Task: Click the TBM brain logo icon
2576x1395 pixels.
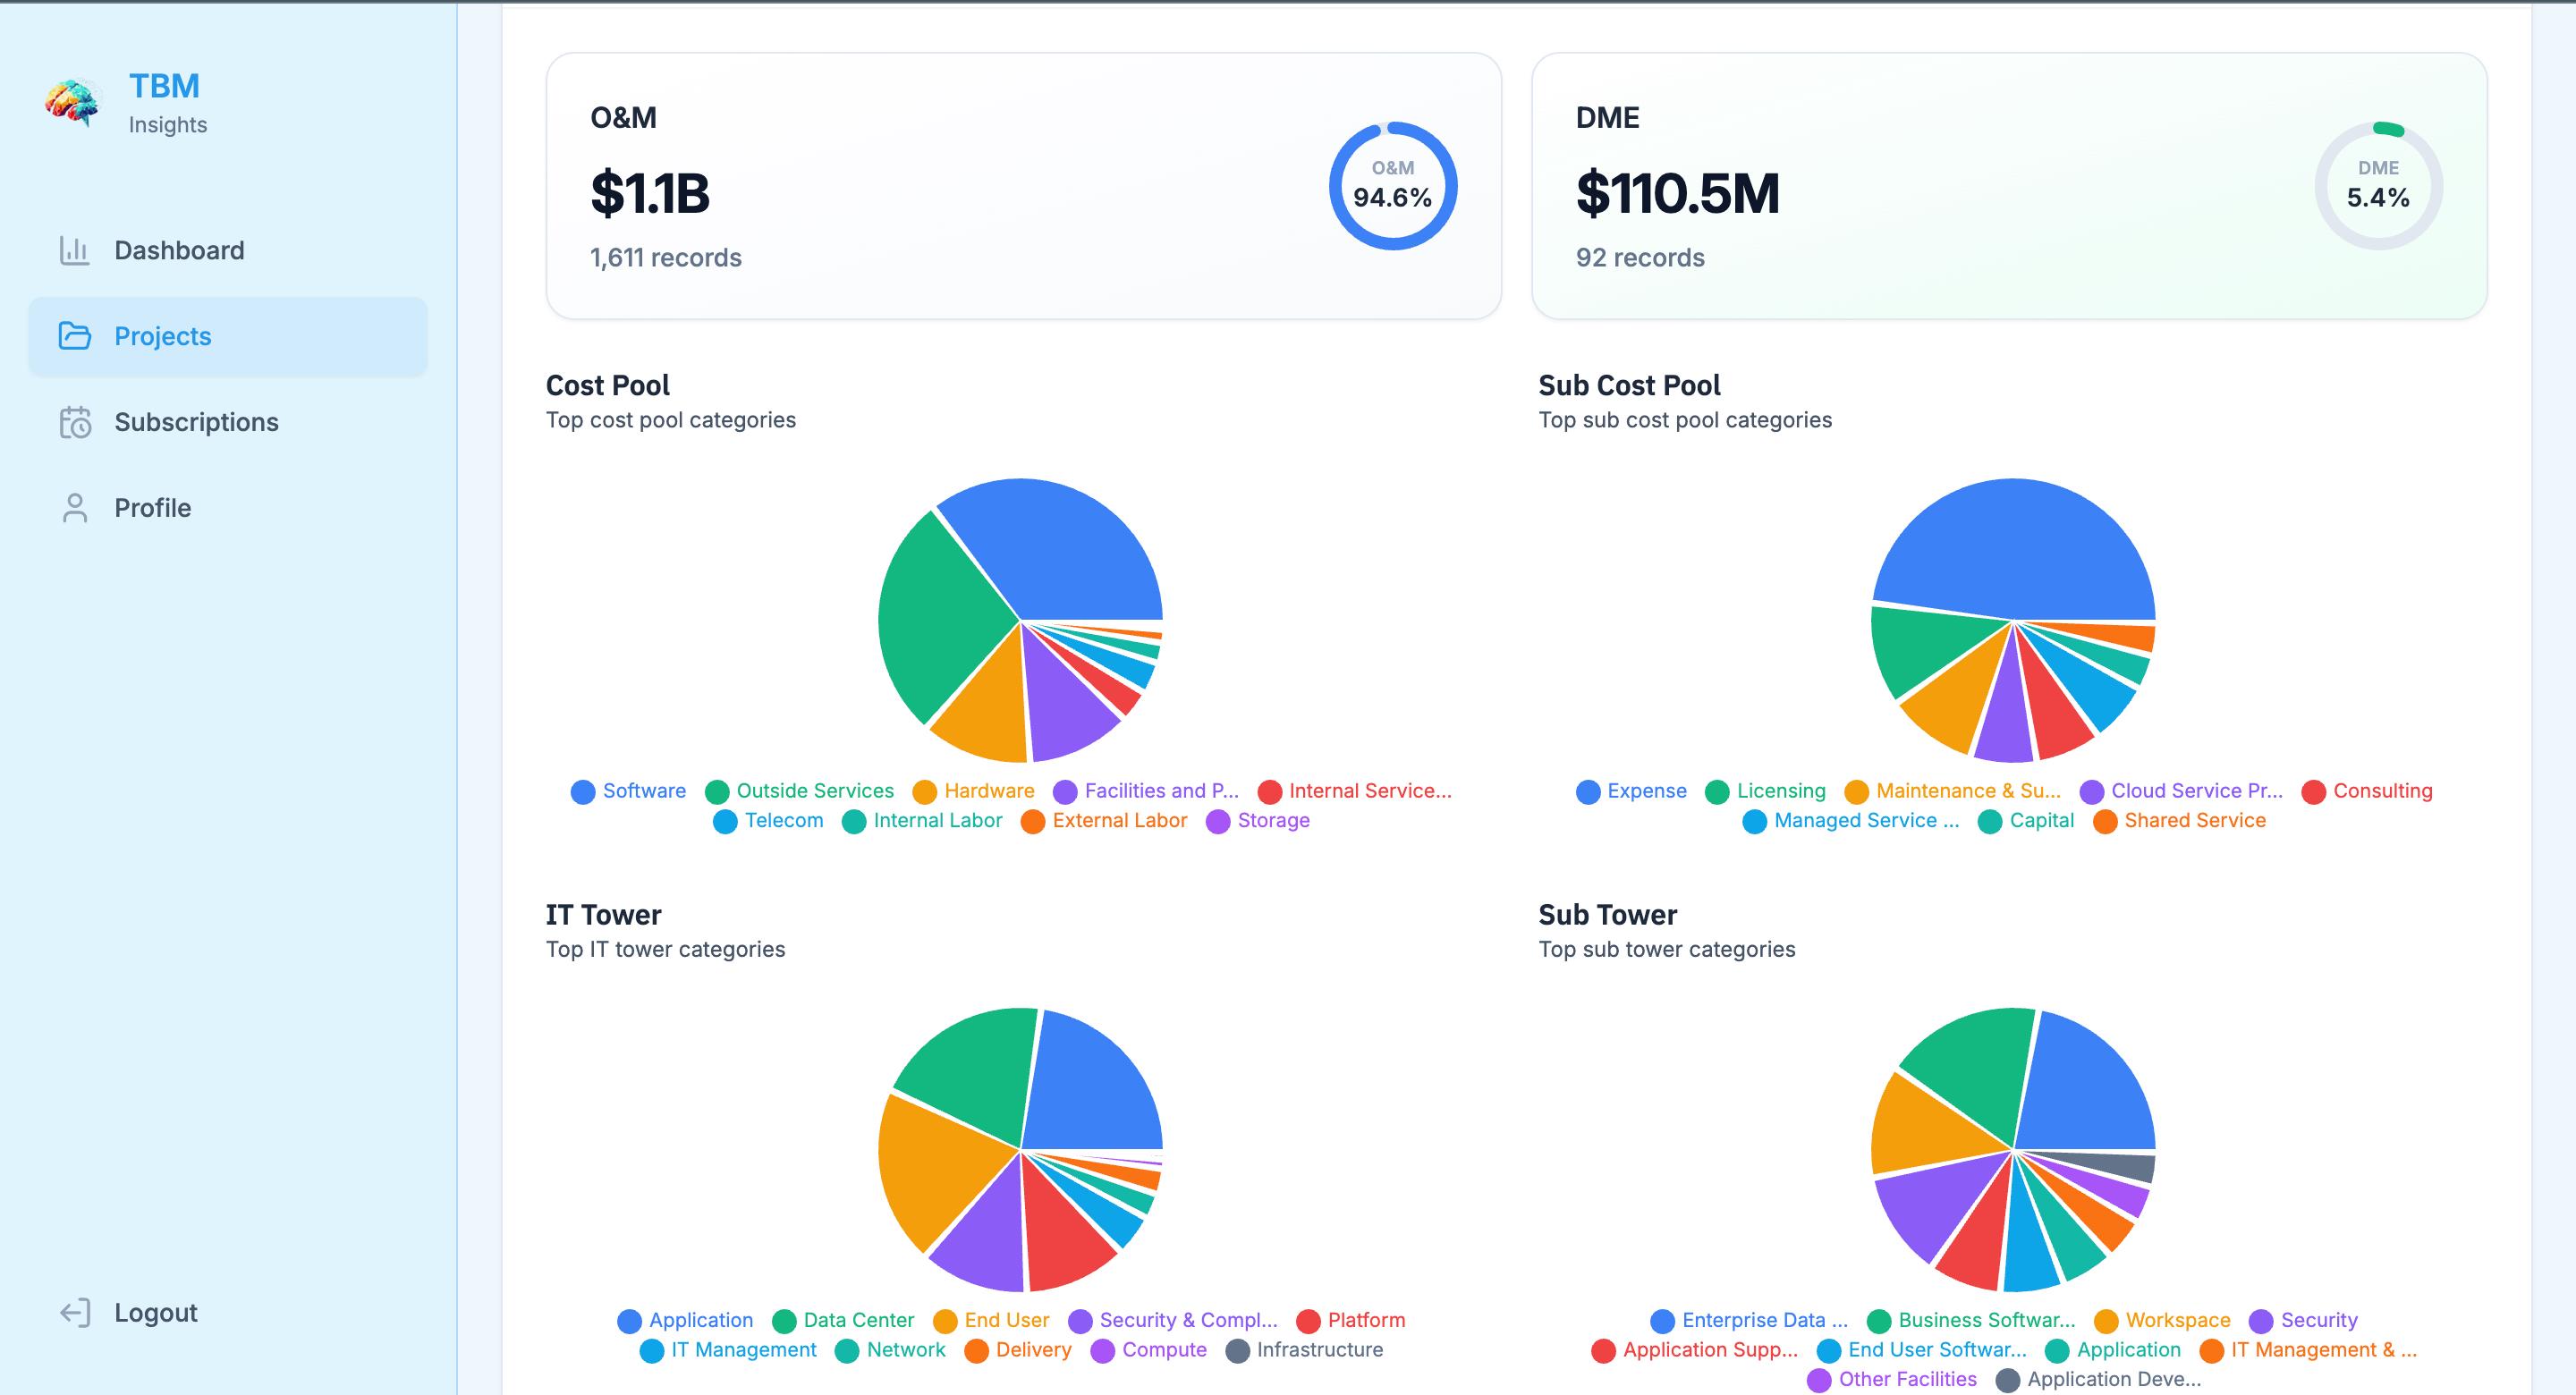Action: pos(72,102)
